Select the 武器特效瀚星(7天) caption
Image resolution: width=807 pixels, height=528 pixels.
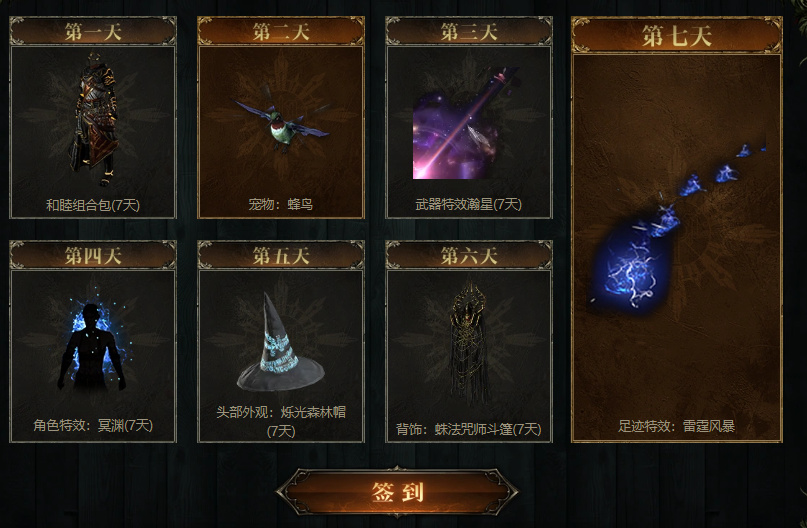pos(469,204)
